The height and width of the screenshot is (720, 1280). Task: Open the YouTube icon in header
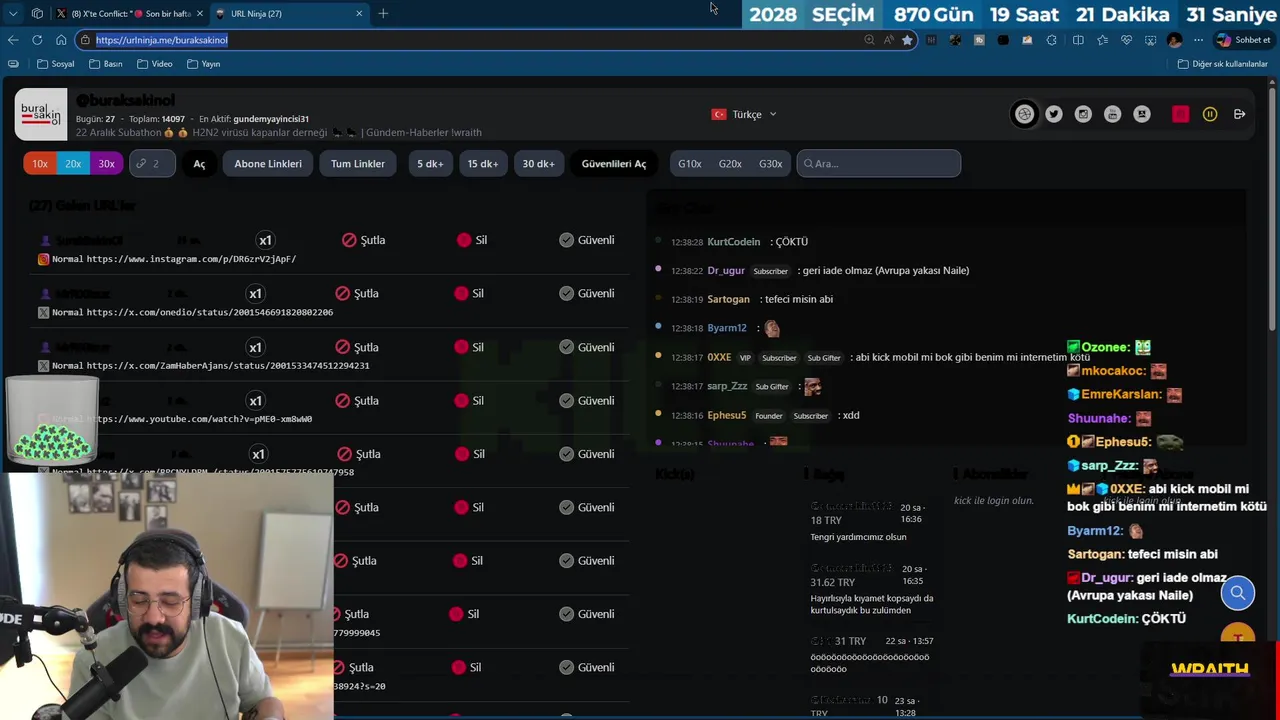pyautogui.click(x=1112, y=114)
